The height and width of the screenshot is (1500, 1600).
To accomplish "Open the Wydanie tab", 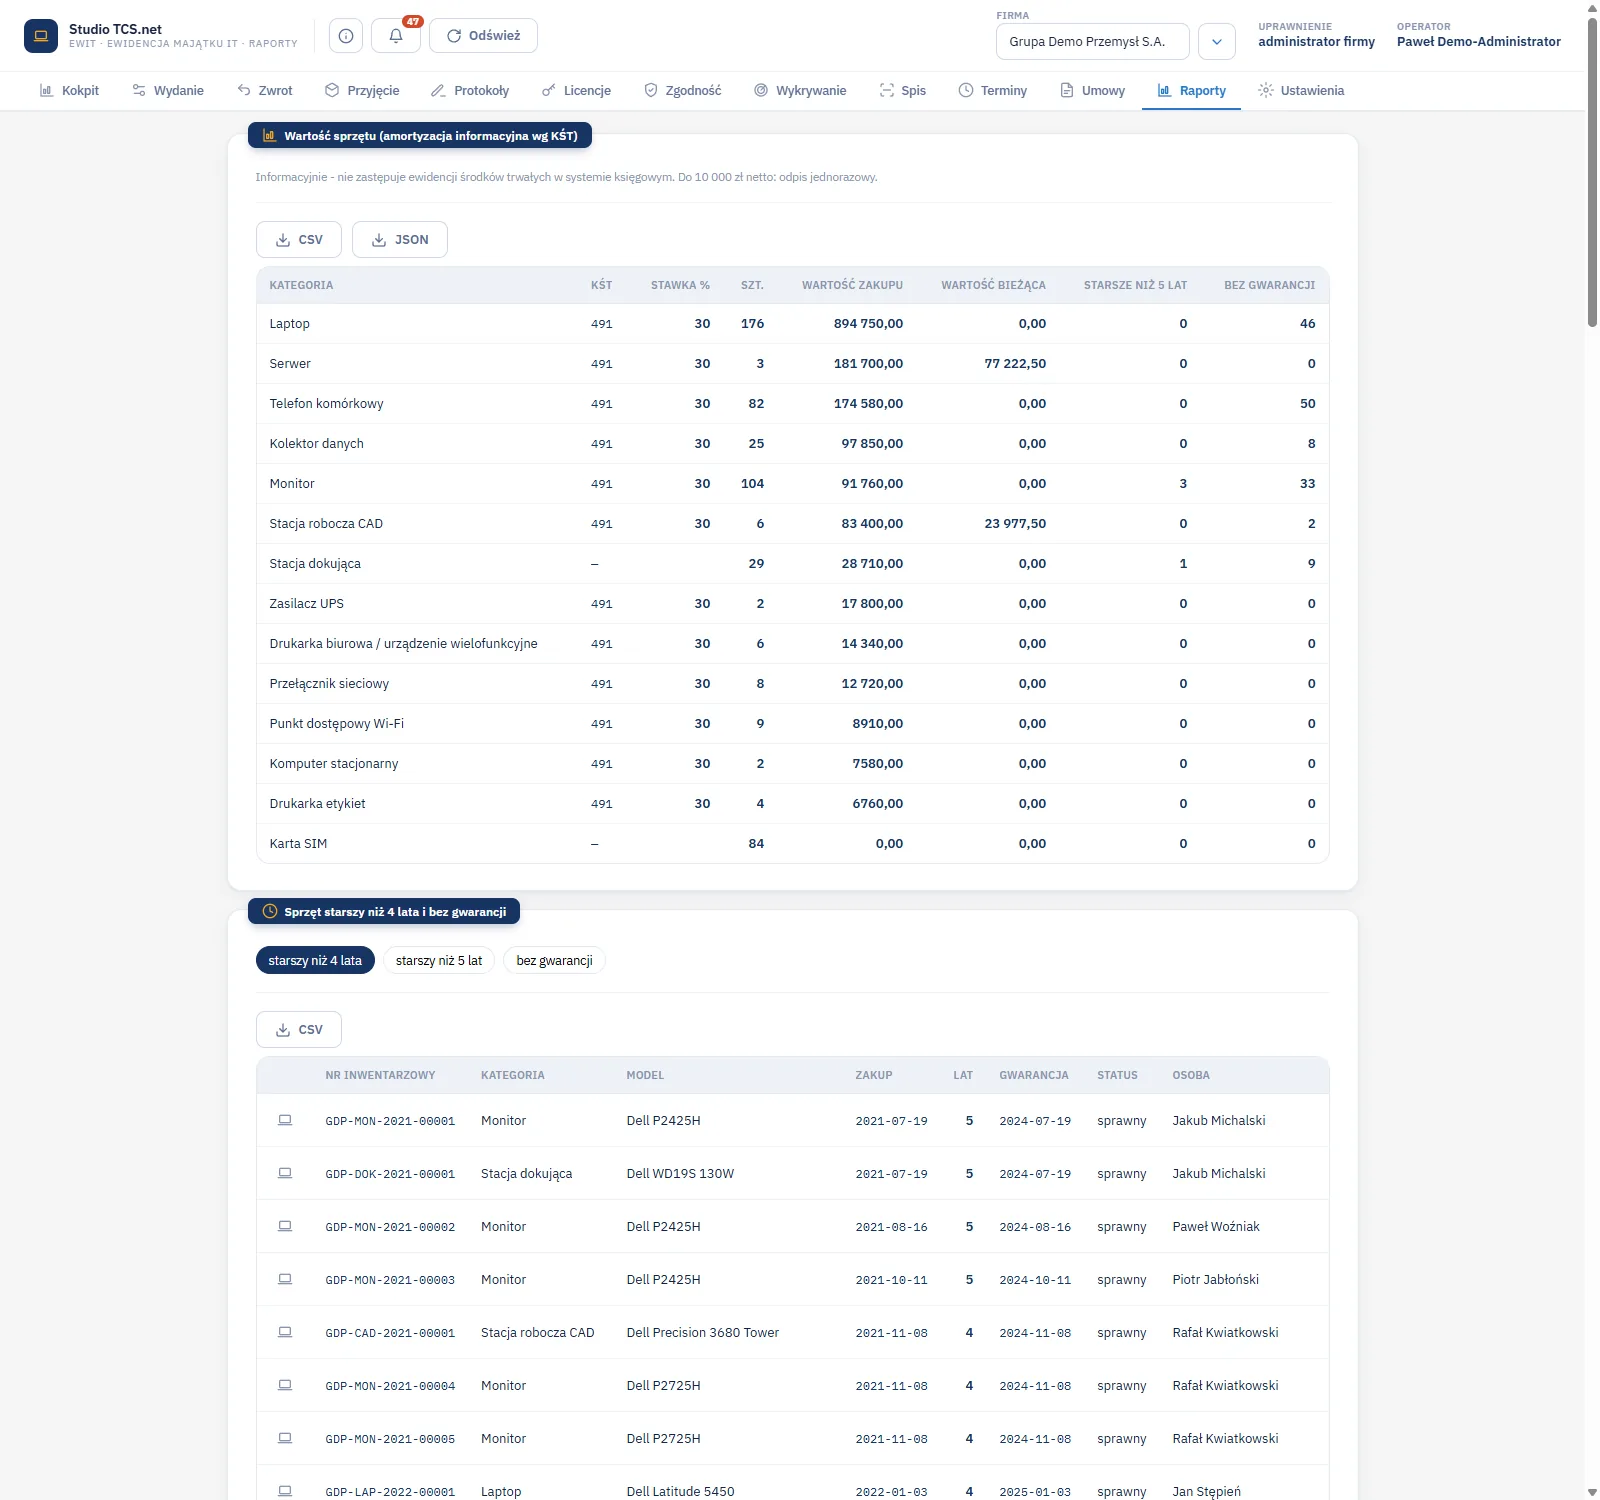I will (168, 91).
